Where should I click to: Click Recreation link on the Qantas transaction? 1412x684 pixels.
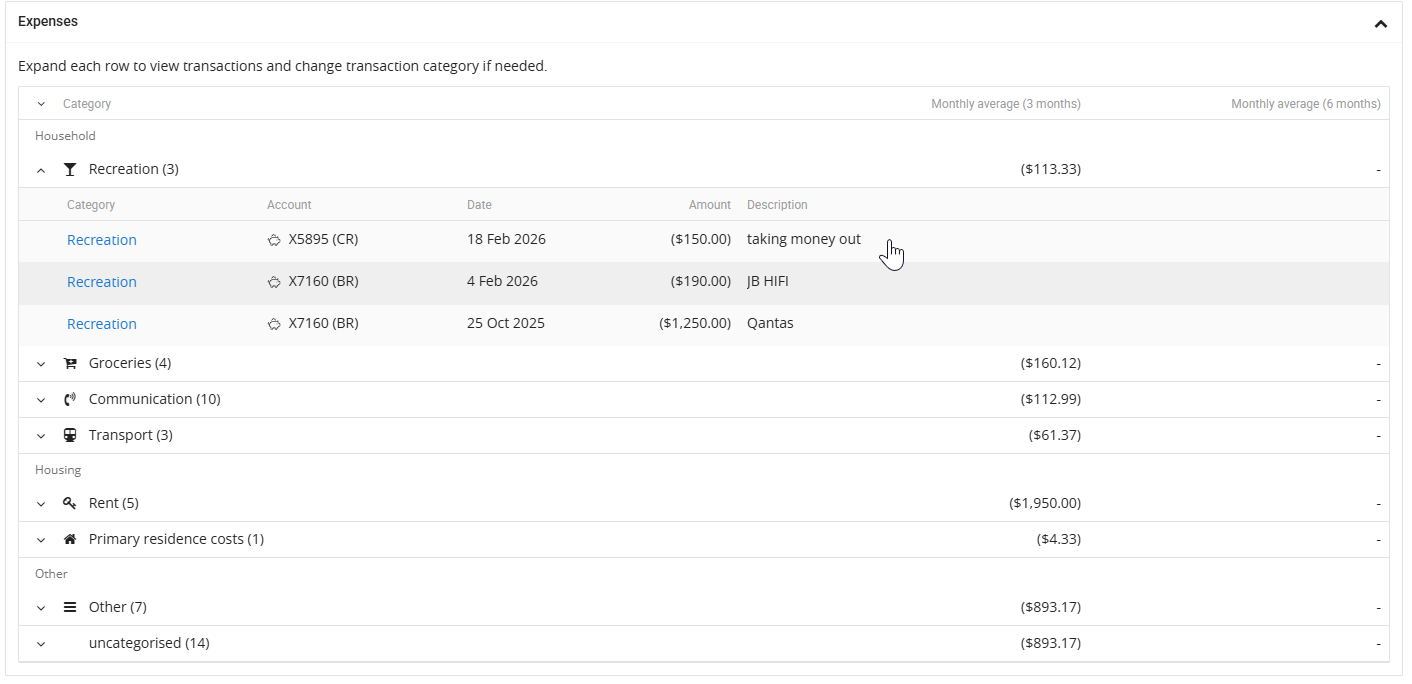click(x=101, y=324)
